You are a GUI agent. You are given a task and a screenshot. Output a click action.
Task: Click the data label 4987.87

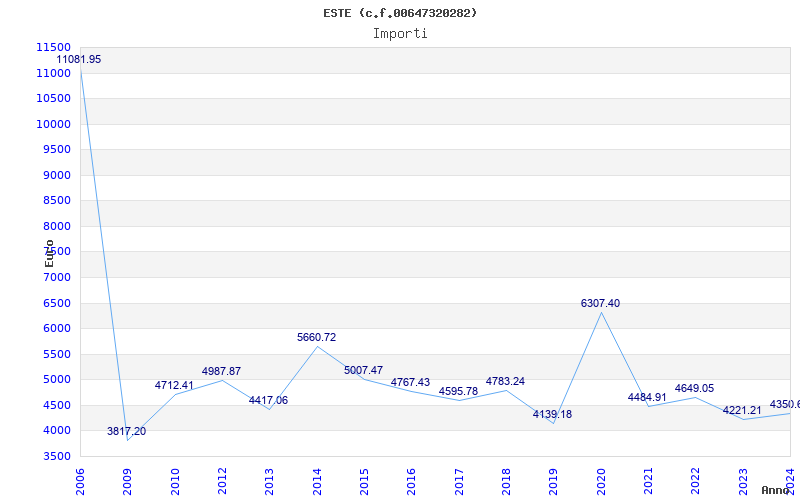pyautogui.click(x=221, y=371)
